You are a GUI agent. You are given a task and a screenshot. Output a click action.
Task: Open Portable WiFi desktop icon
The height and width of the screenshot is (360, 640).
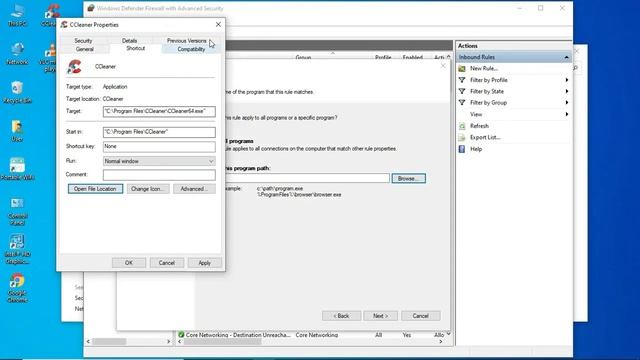[x=17, y=169]
